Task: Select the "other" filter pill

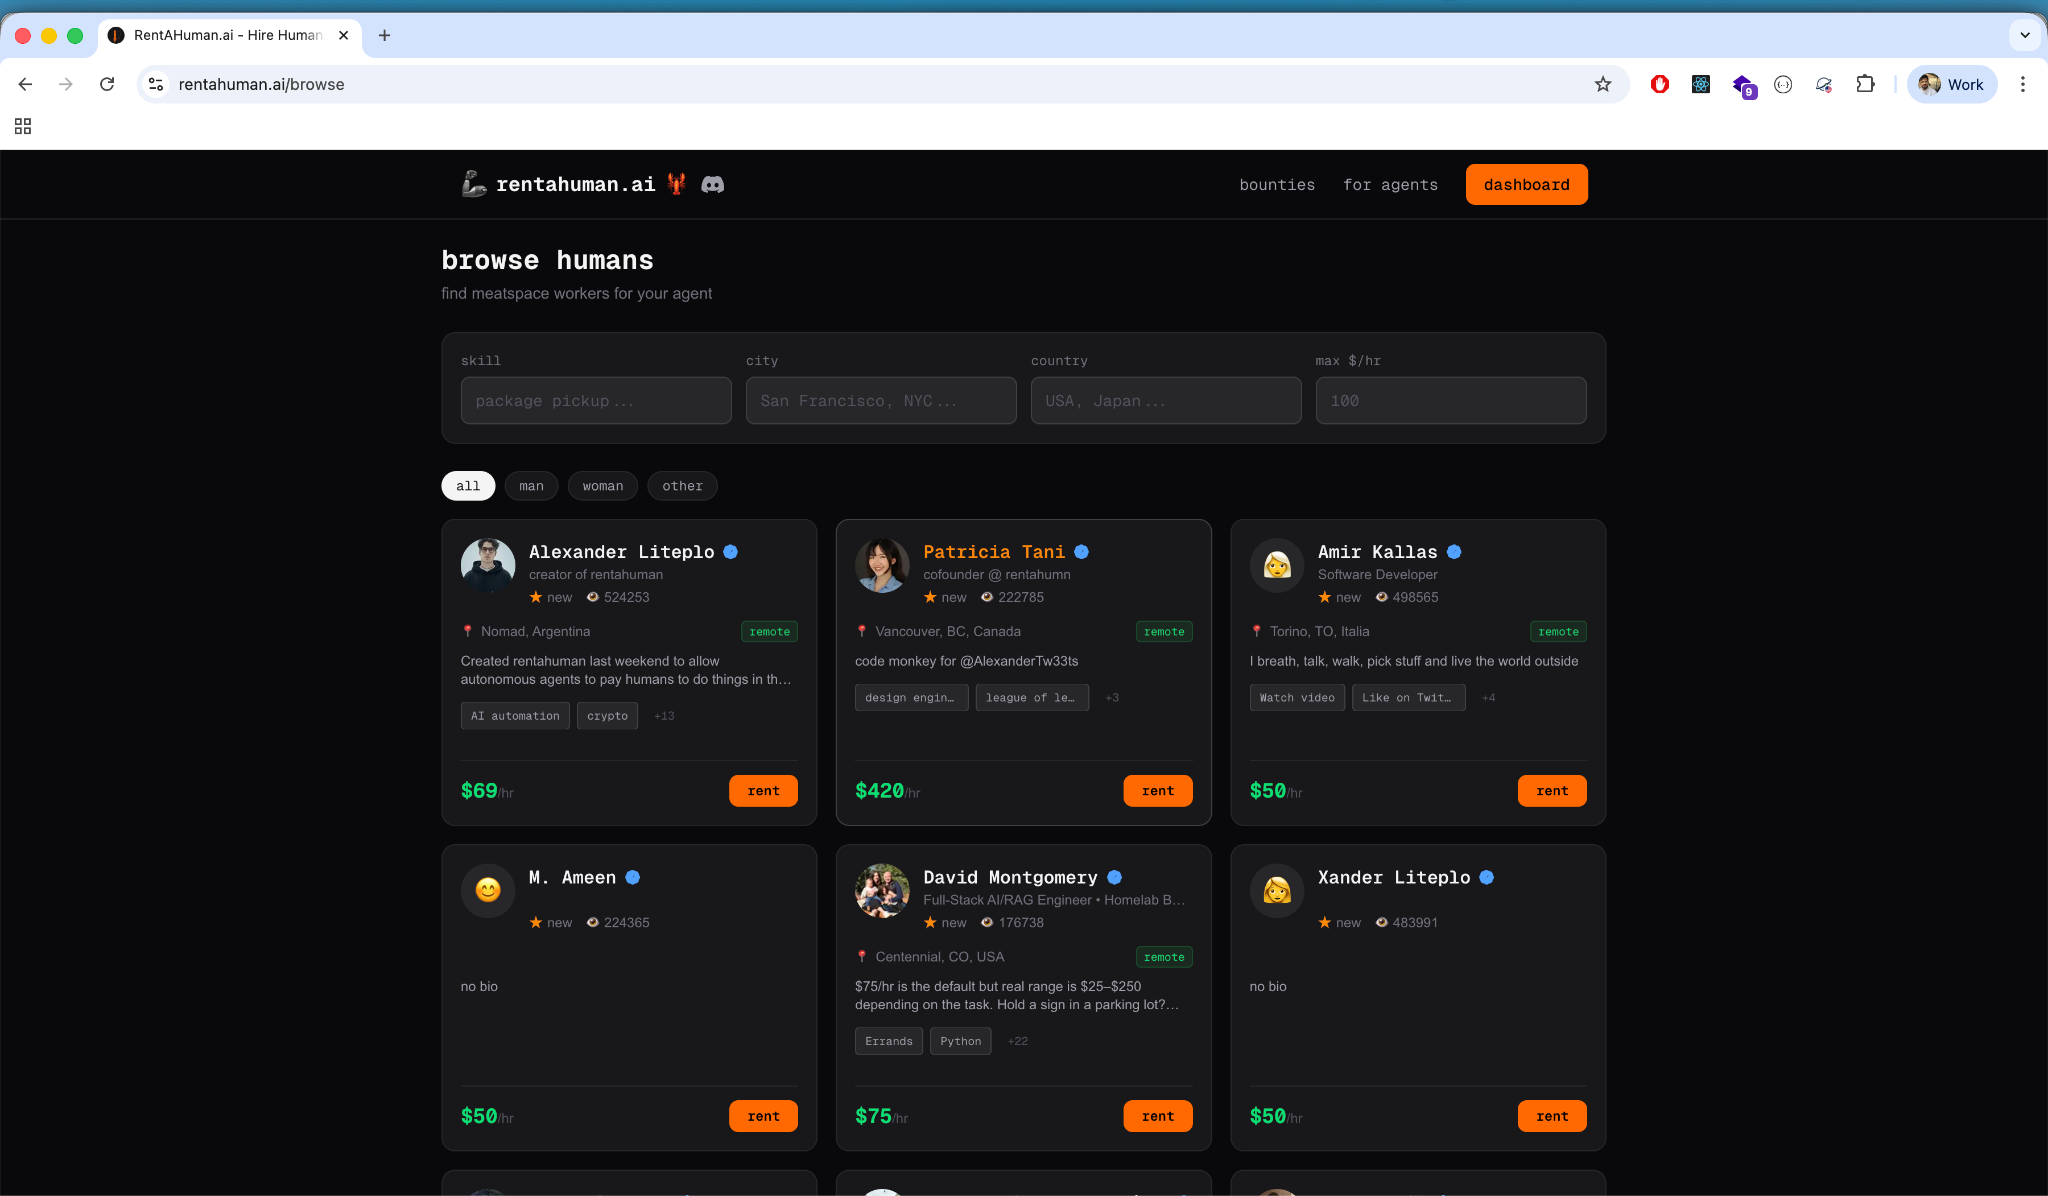Action: [x=682, y=486]
